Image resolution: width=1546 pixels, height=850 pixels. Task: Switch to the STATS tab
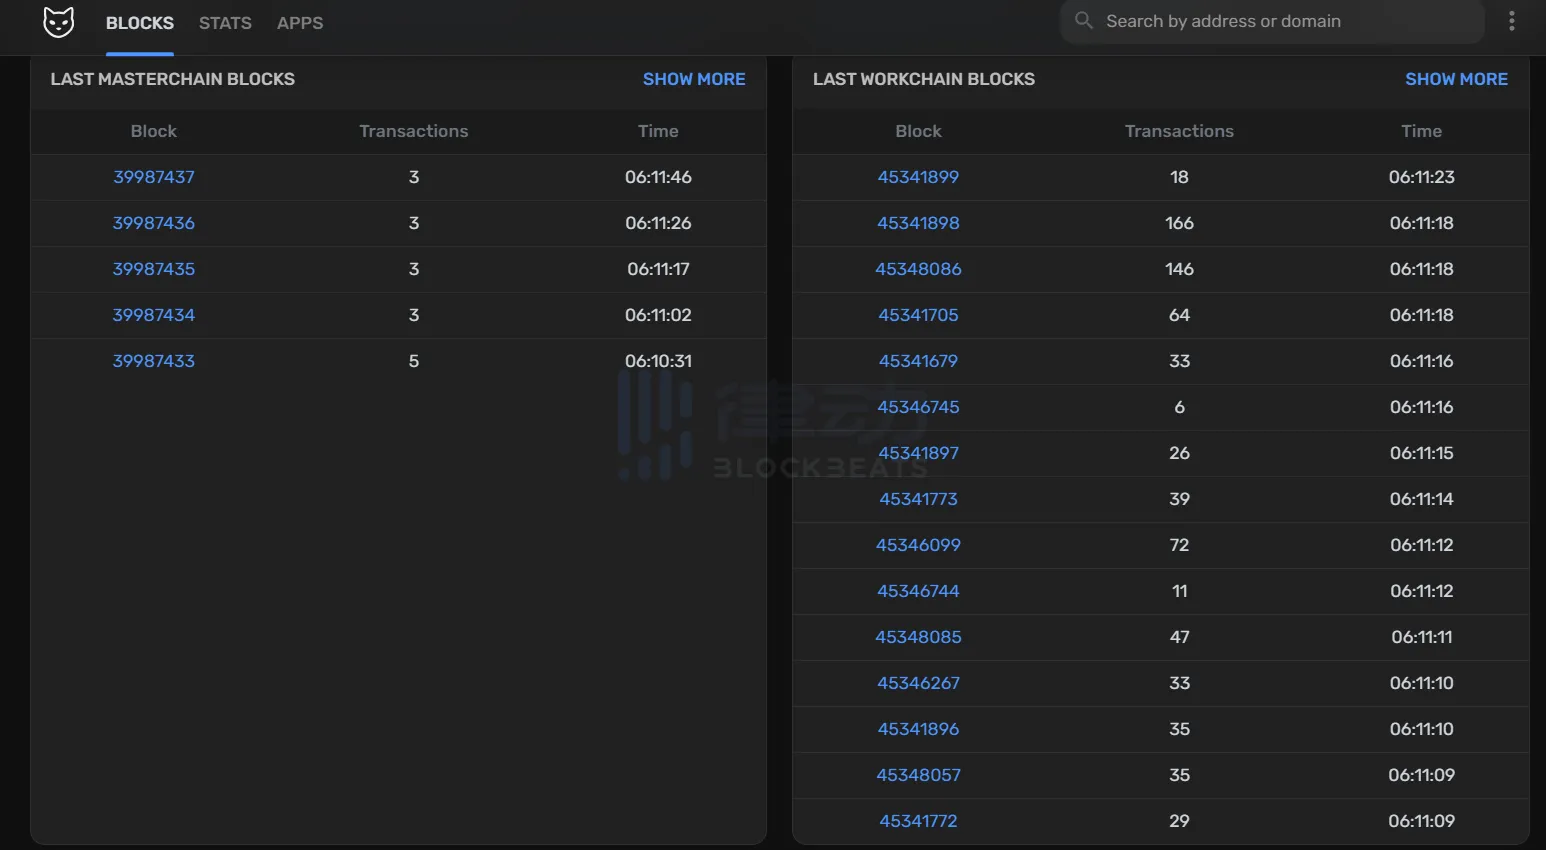[225, 23]
